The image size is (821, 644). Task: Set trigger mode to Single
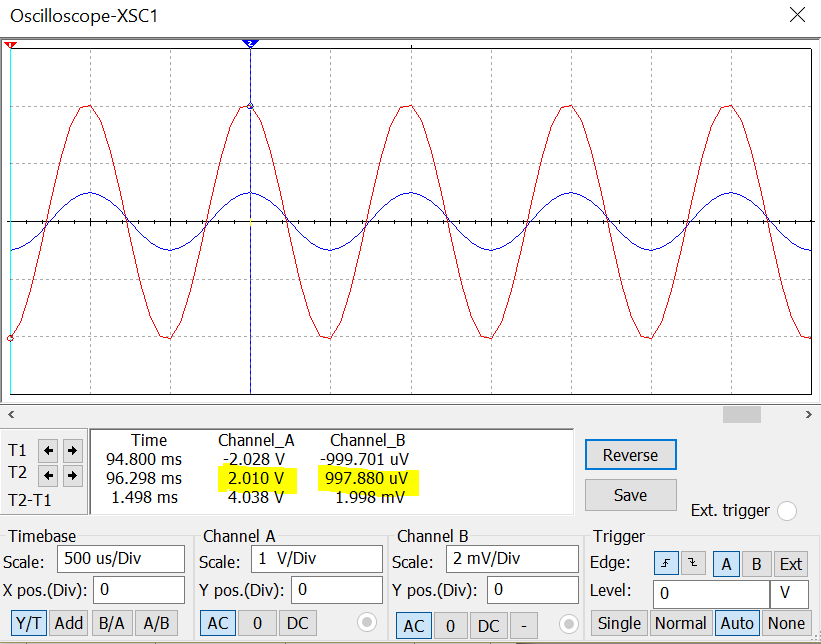(x=620, y=623)
